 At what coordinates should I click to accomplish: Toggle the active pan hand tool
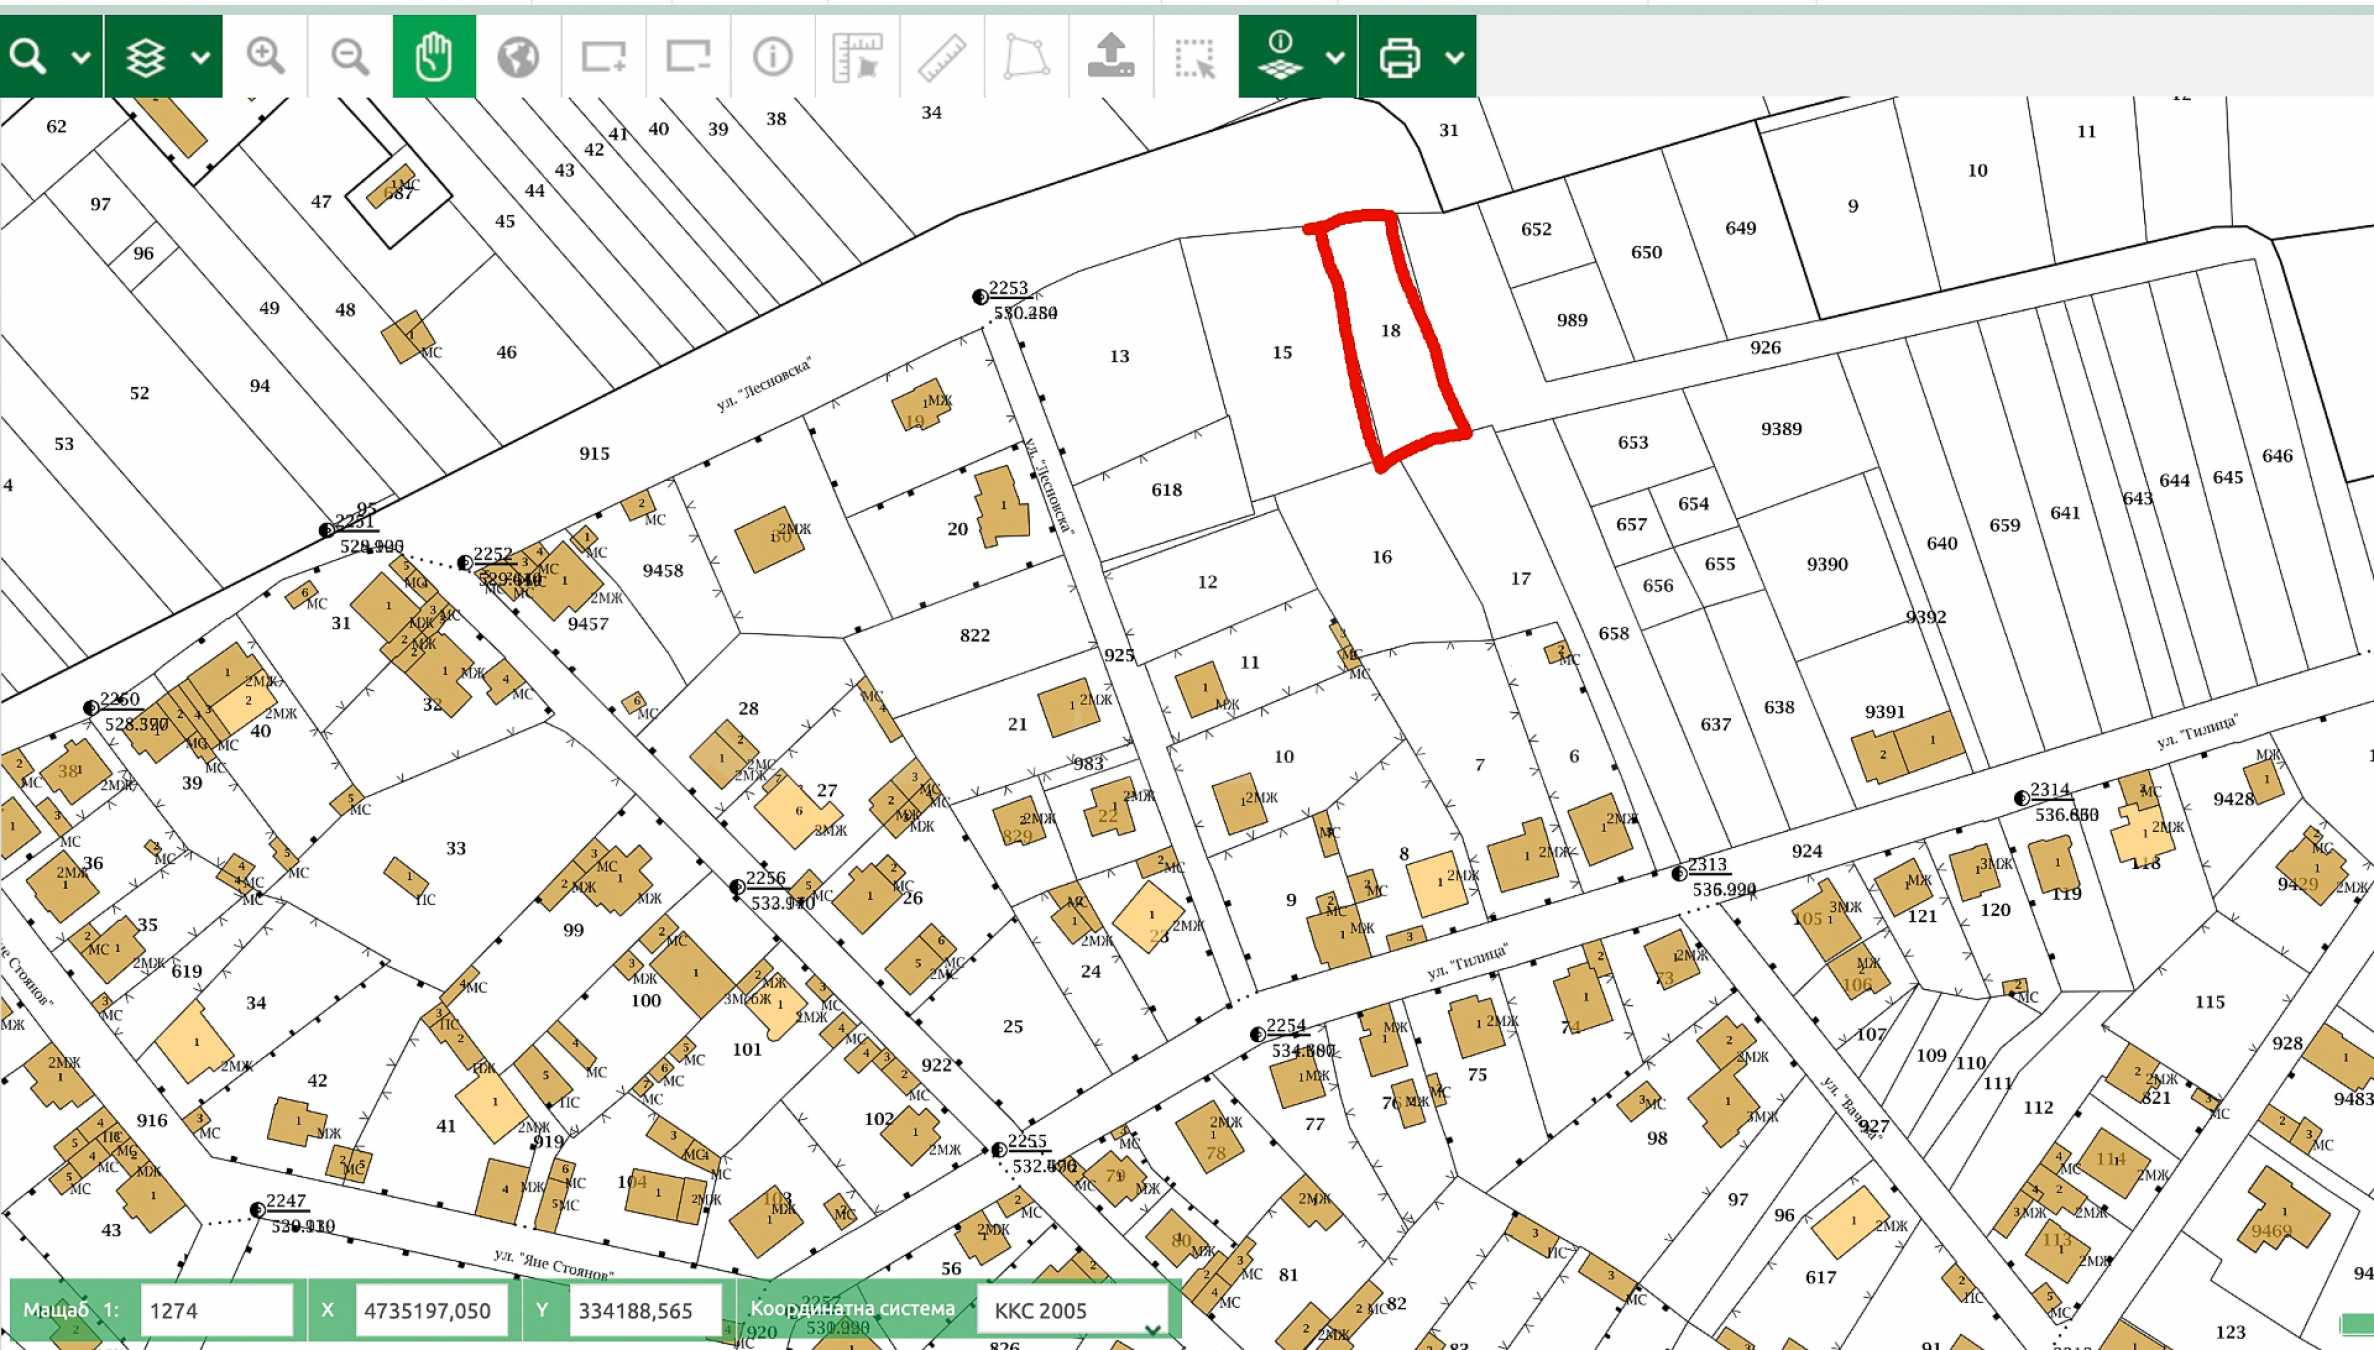tap(434, 56)
